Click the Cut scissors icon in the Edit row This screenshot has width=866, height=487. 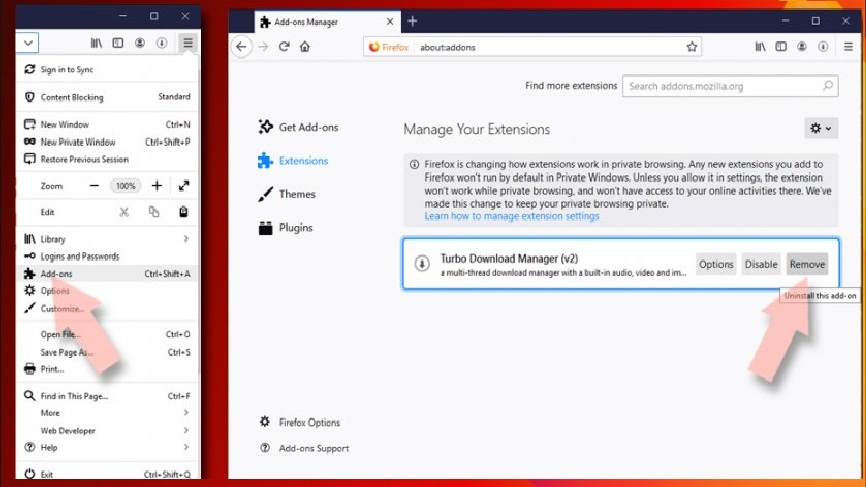tap(124, 212)
